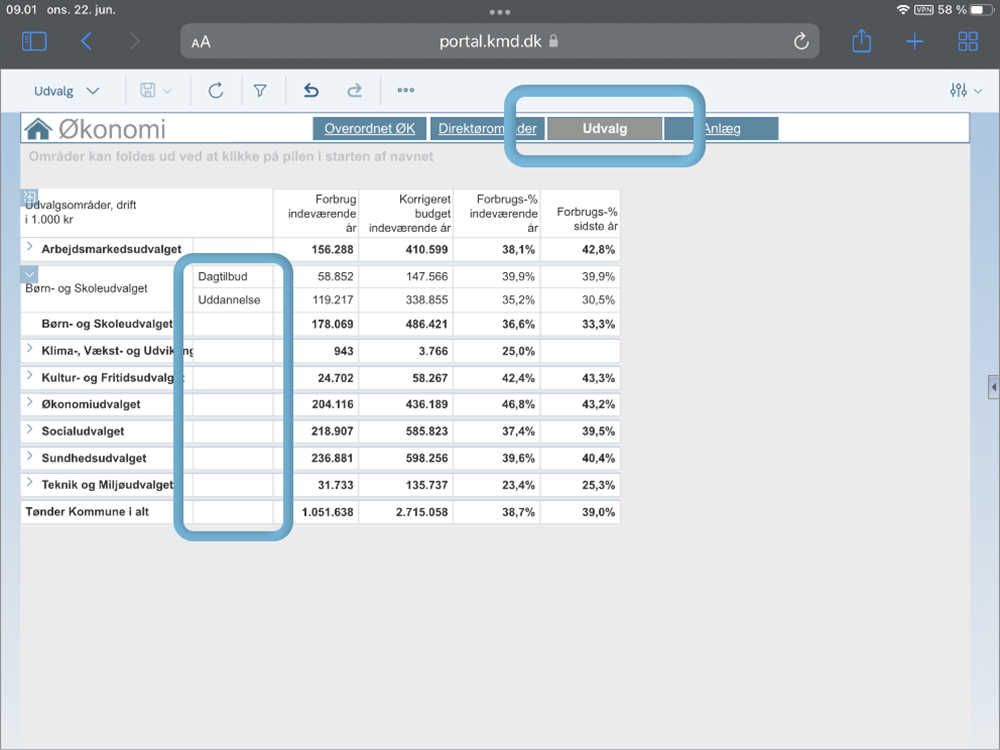1000x750 pixels.
Task: Refresh report using toolbar refresh icon
Action: (x=215, y=91)
